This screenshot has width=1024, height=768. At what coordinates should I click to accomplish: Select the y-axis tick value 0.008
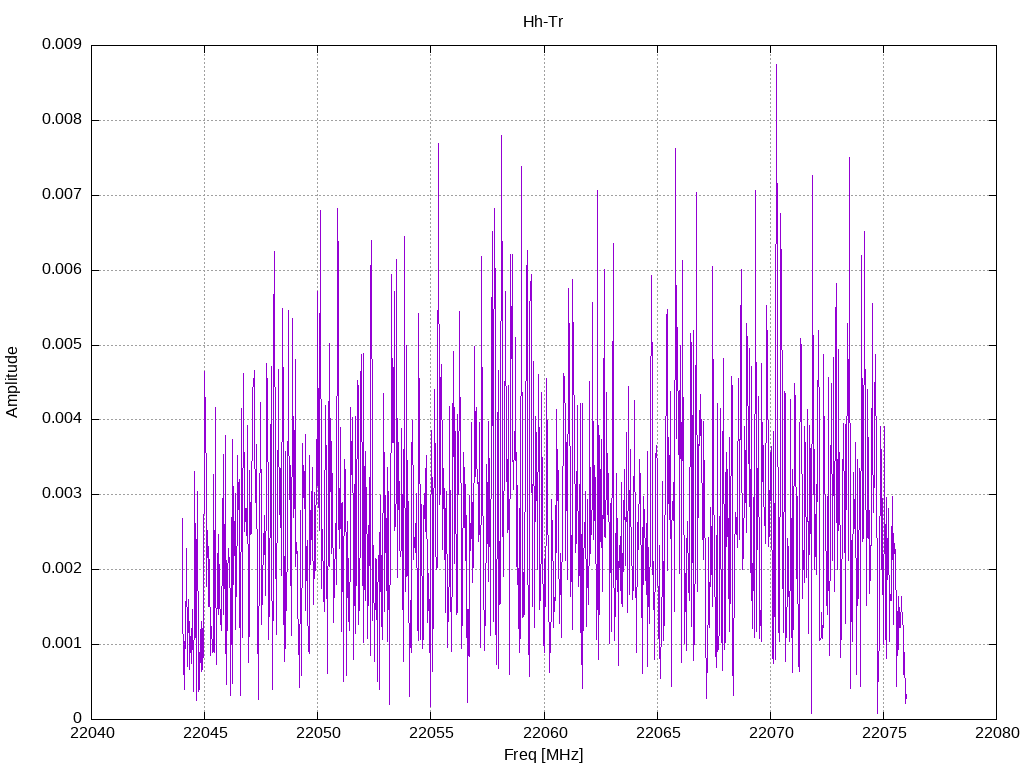click(x=62, y=120)
